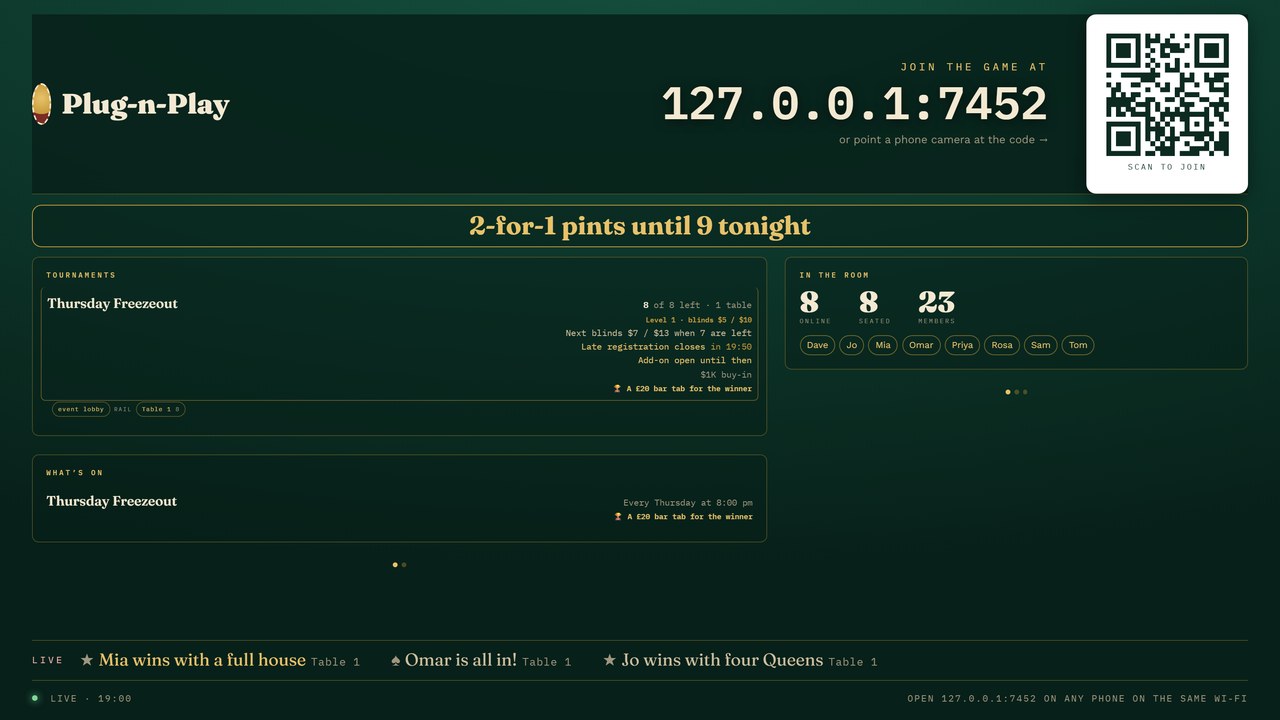The image size is (1280, 720).
Task: Click spade icon before Omar is all in
Action: tap(395, 660)
